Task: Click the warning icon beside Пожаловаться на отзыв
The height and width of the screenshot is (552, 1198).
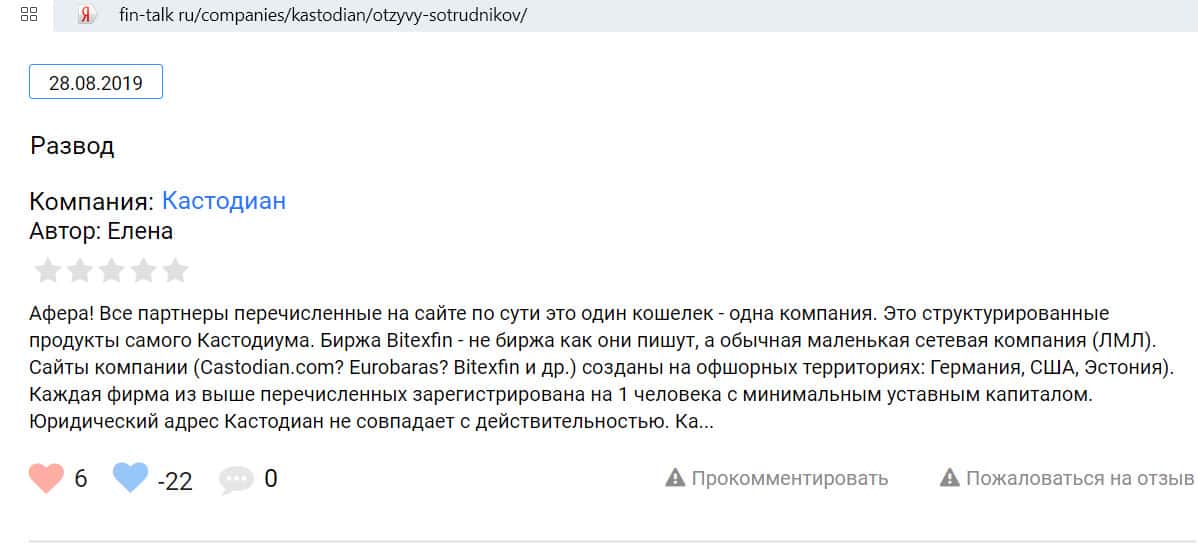Action: coord(950,478)
